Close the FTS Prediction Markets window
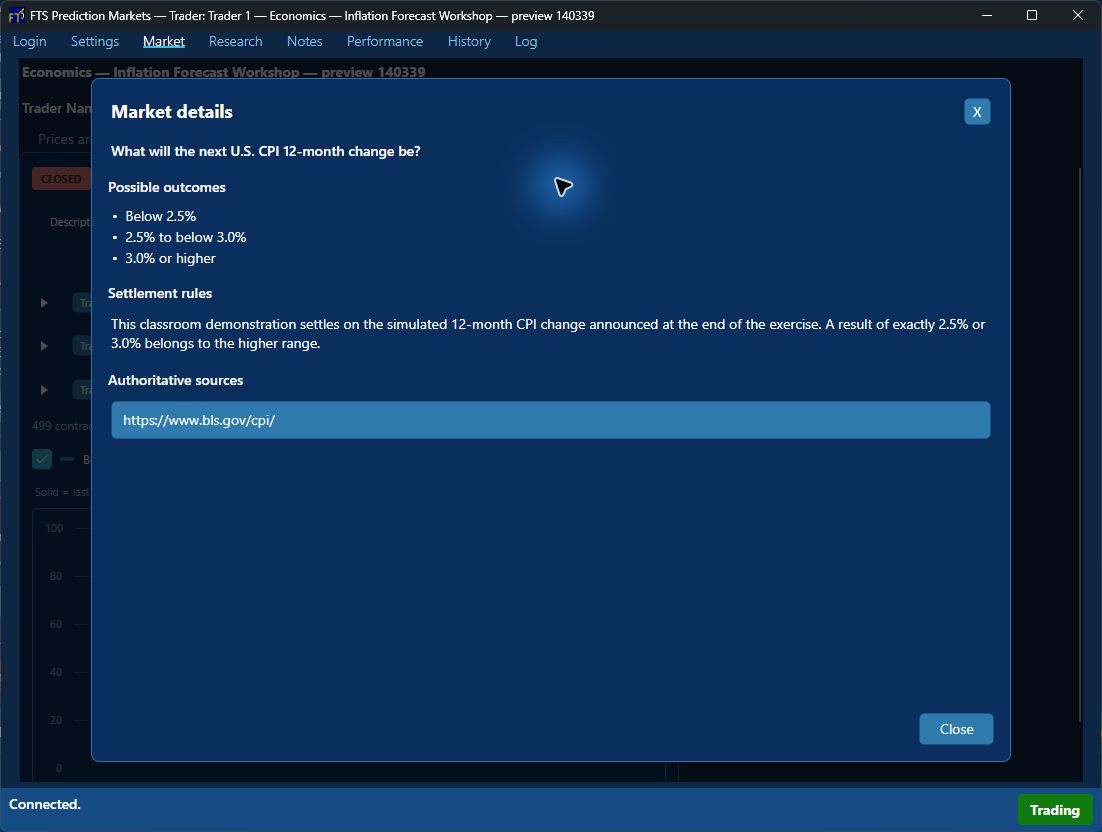 (1077, 15)
